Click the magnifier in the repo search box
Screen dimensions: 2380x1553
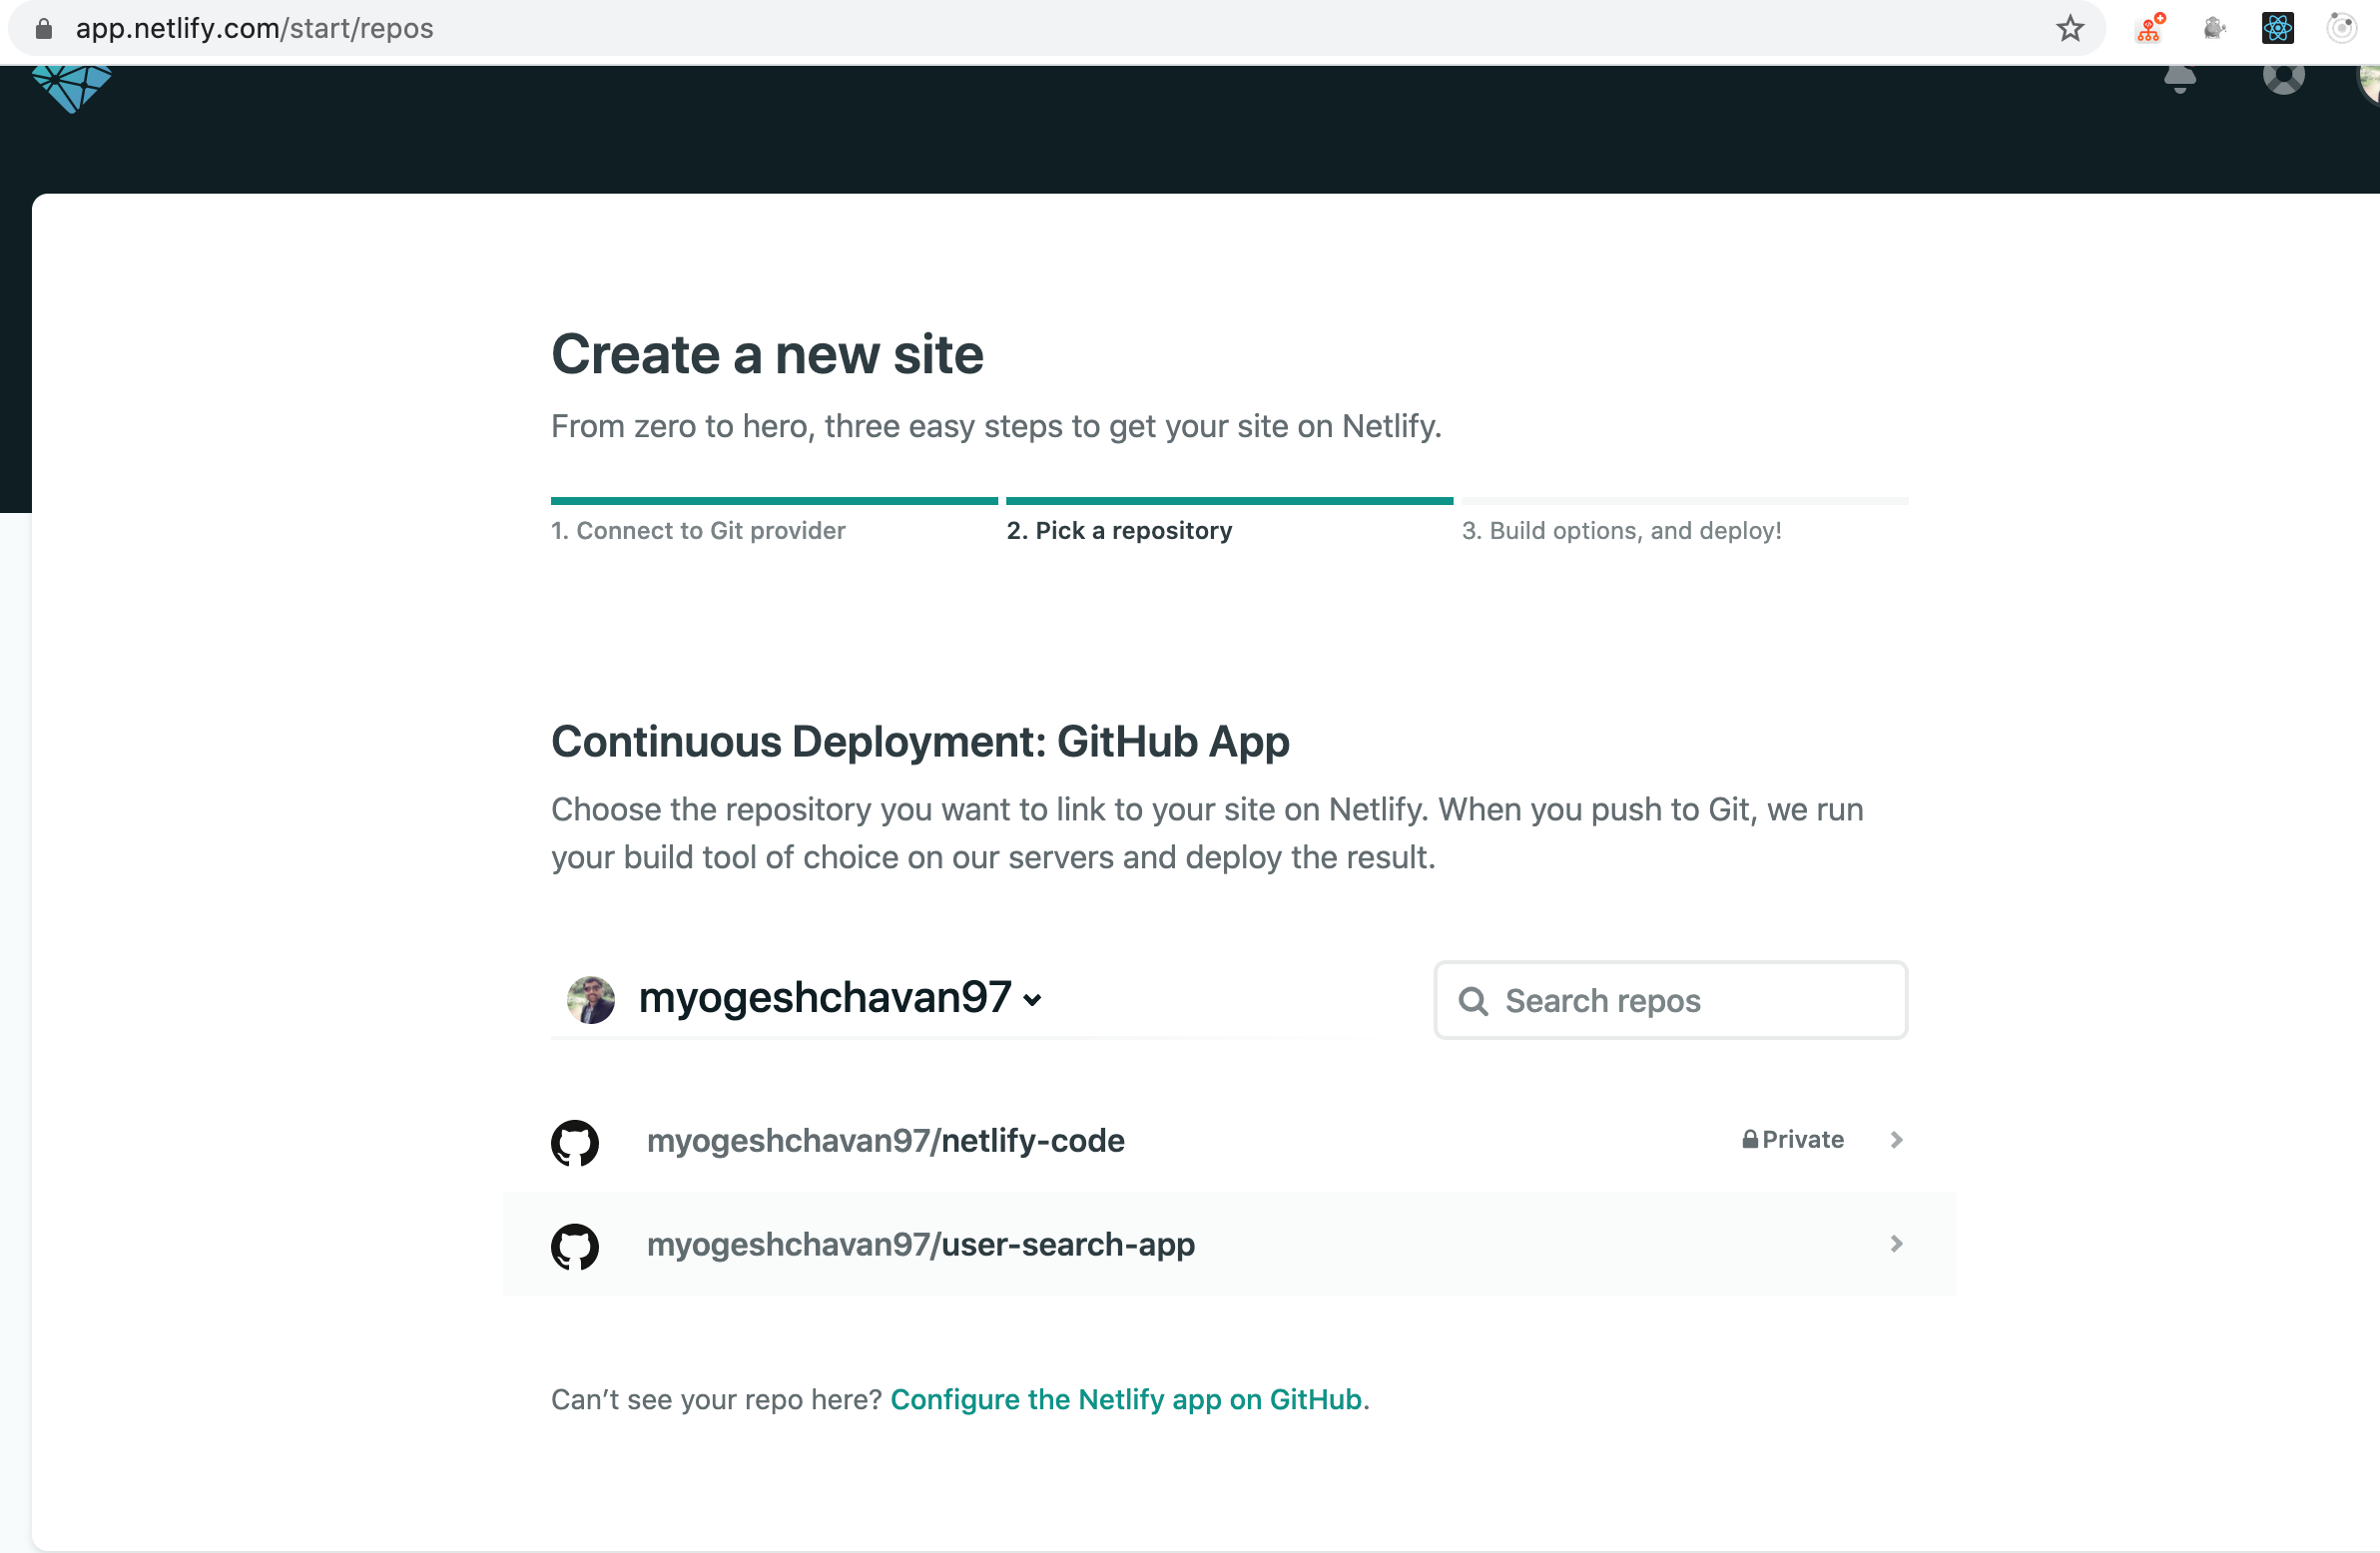coord(1473,1000)
